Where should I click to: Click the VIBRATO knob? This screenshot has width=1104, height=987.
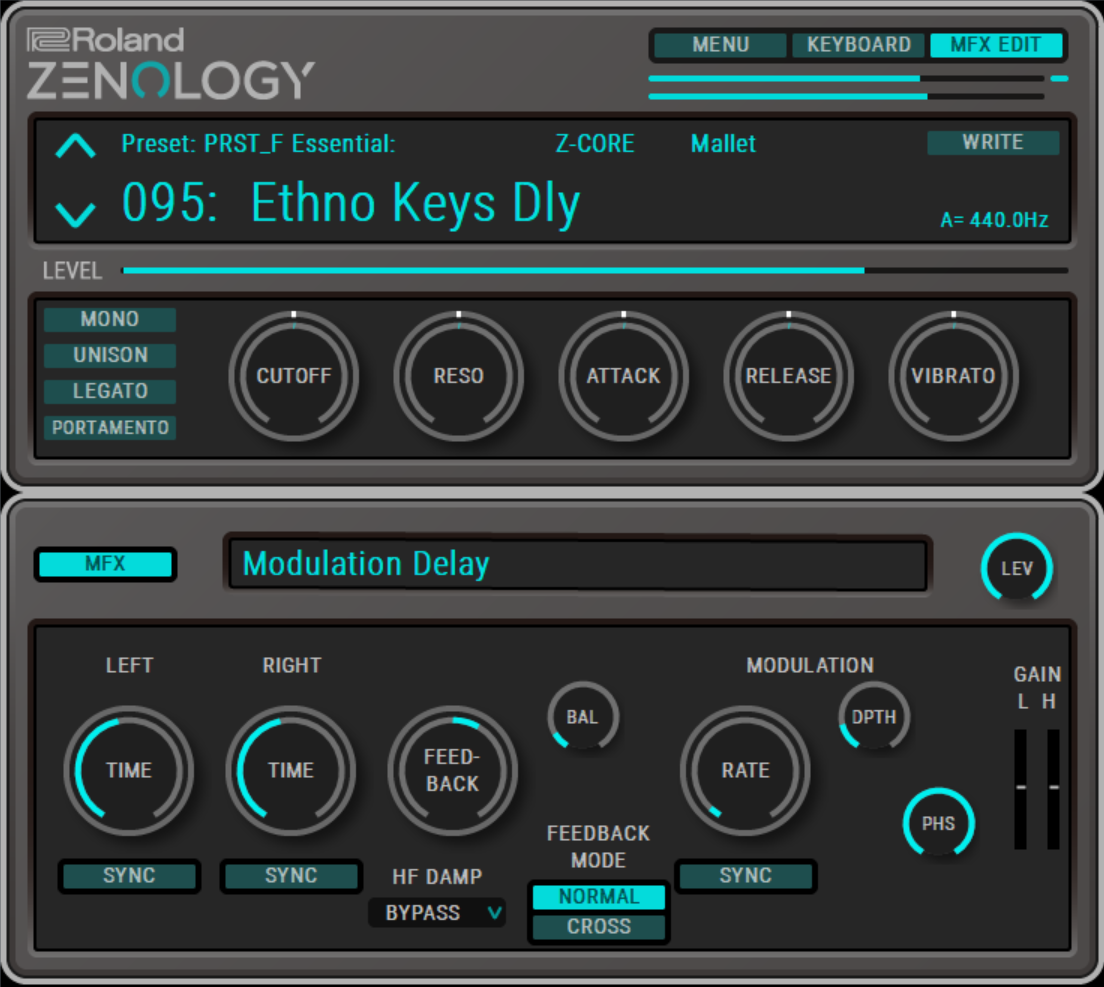953,376
